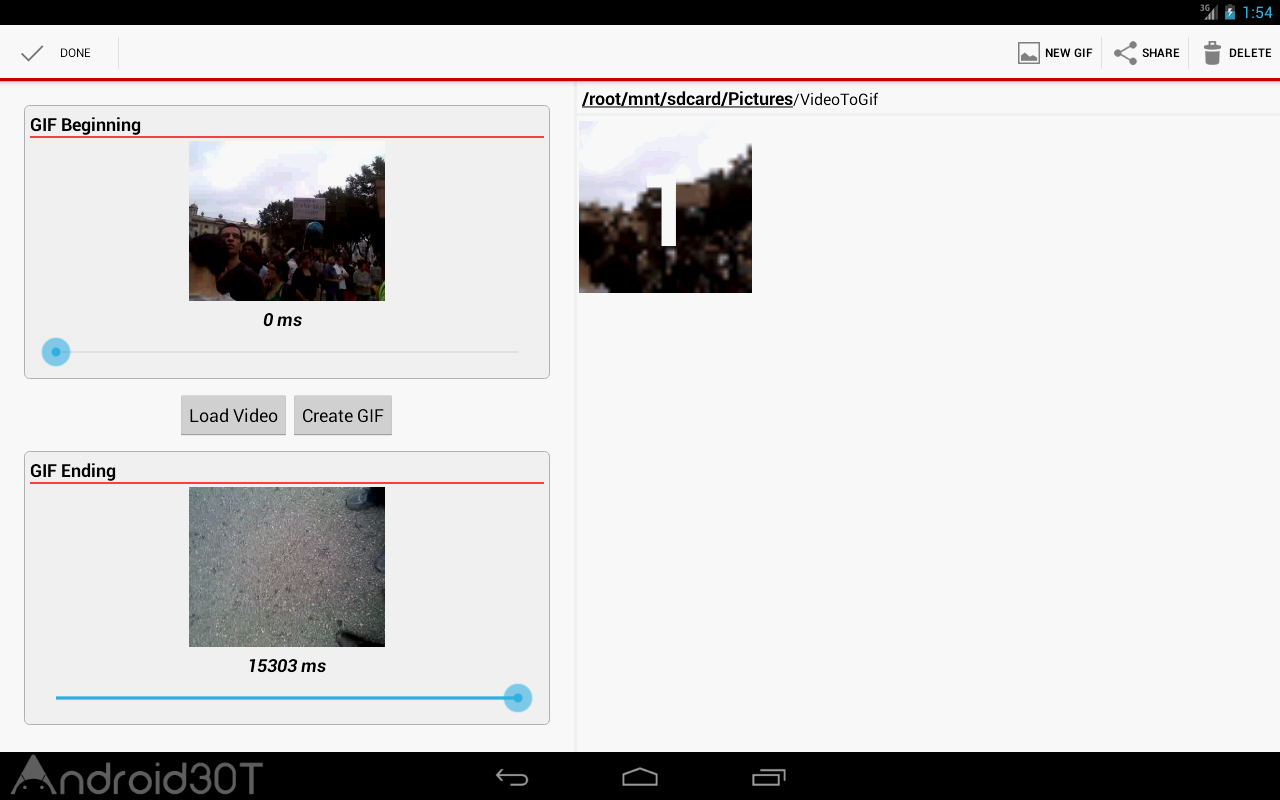Tap the Android Back navigation button

[x=512, y=777]
